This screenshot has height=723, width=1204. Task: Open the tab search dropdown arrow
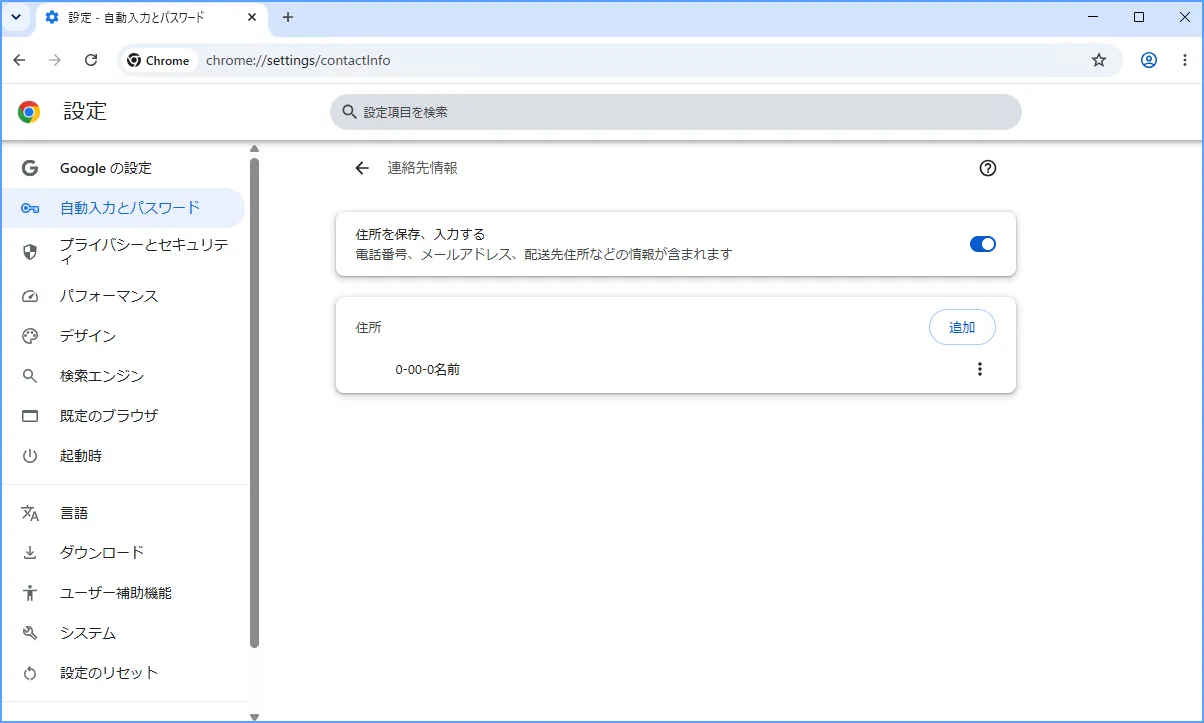point(16,17)
